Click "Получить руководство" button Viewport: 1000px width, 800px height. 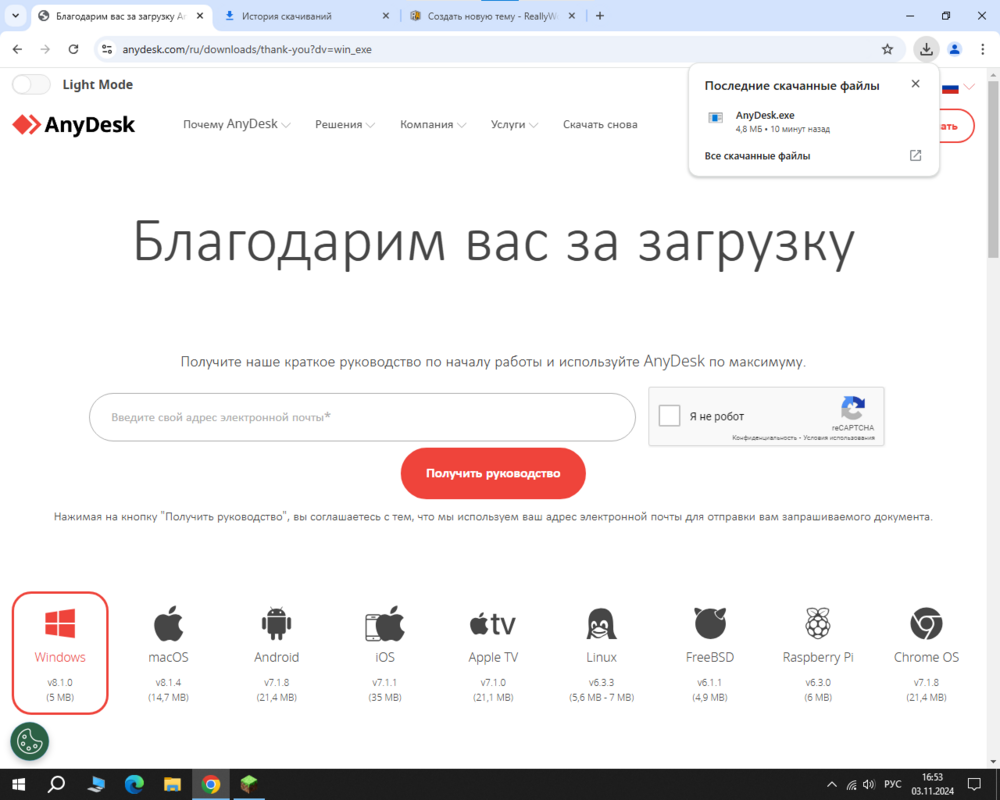tap(493, 473)
